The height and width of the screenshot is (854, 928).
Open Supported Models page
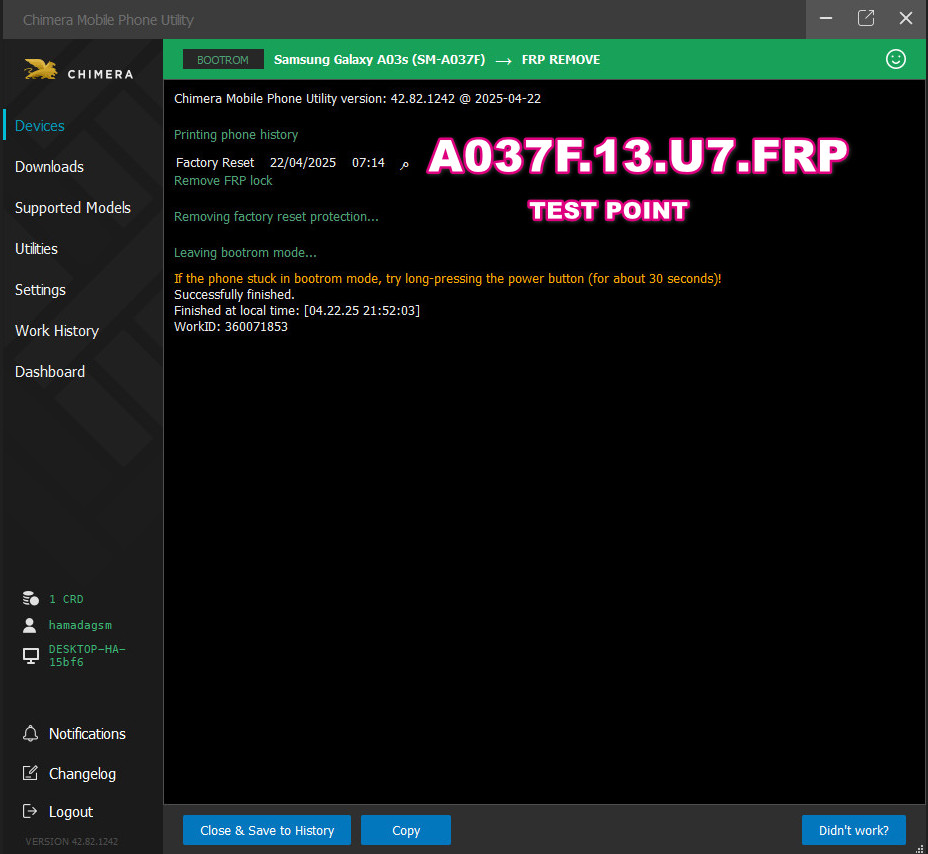pyautogui.click(x=73, y=208)
